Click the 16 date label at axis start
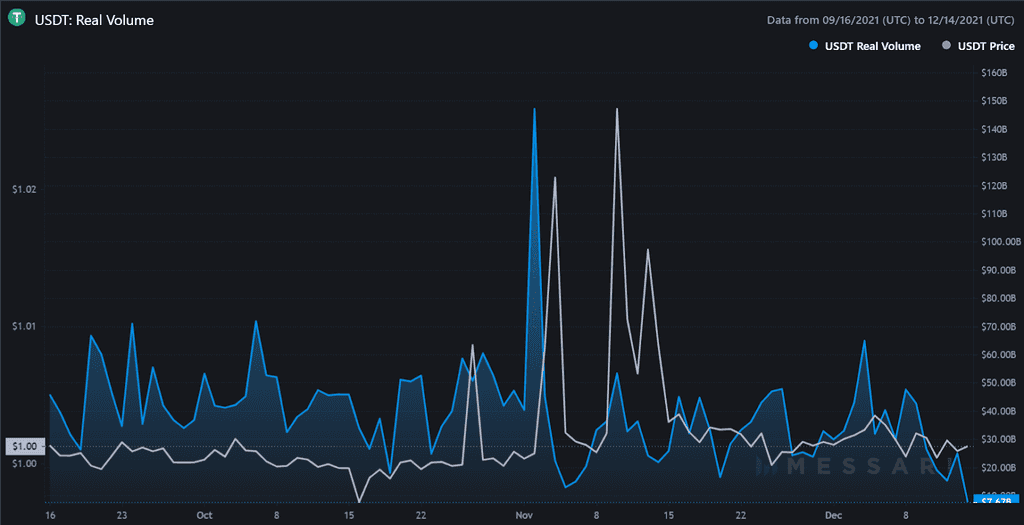The height and width of the screenshot is (525, 1024). [x=49, y=515]
